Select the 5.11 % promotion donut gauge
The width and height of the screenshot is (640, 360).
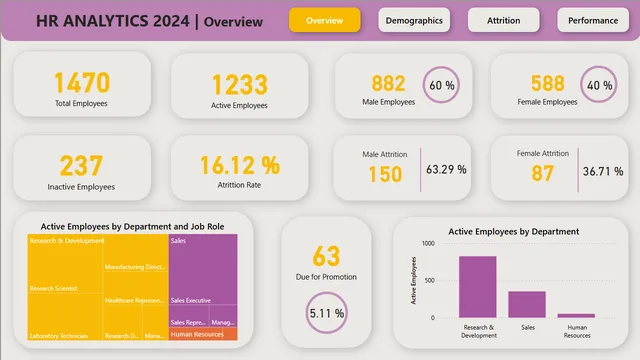(x=327, y=313)
